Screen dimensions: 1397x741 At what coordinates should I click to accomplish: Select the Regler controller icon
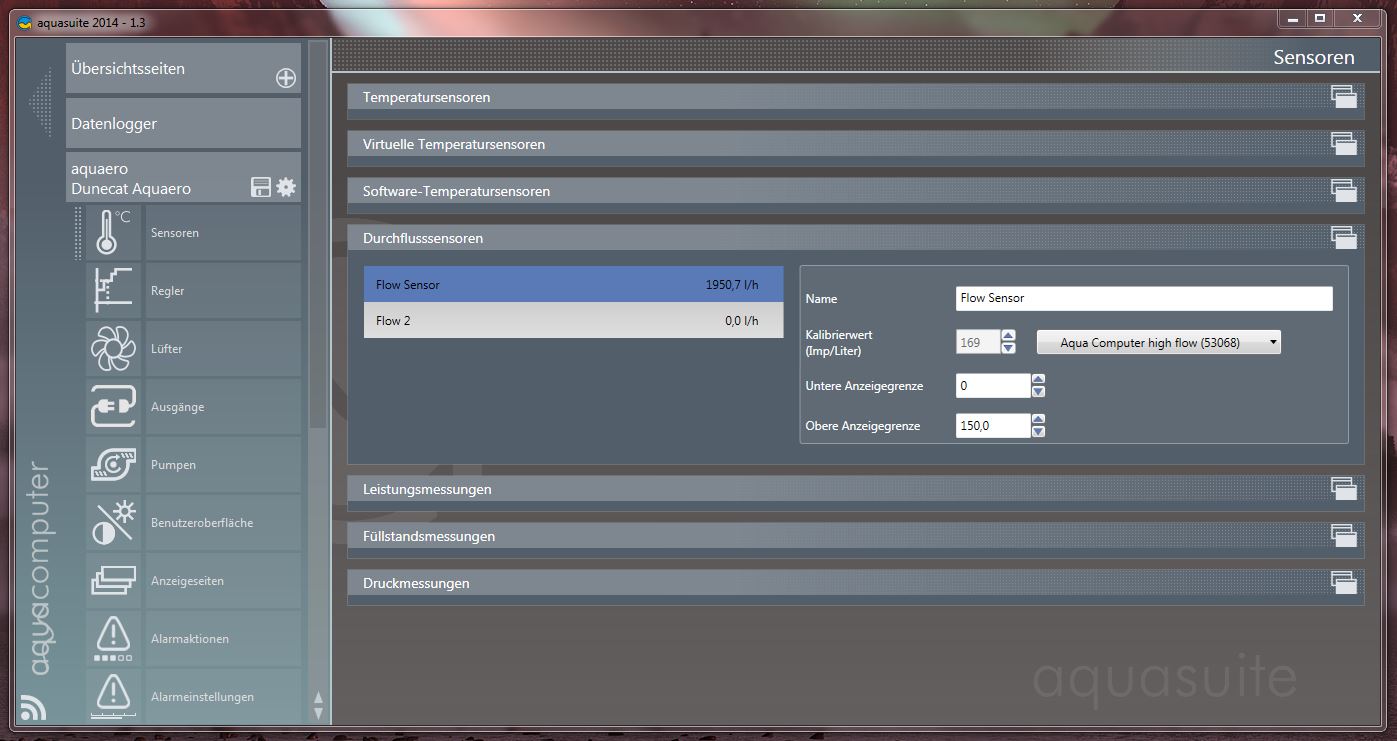[x=114, y=291]
